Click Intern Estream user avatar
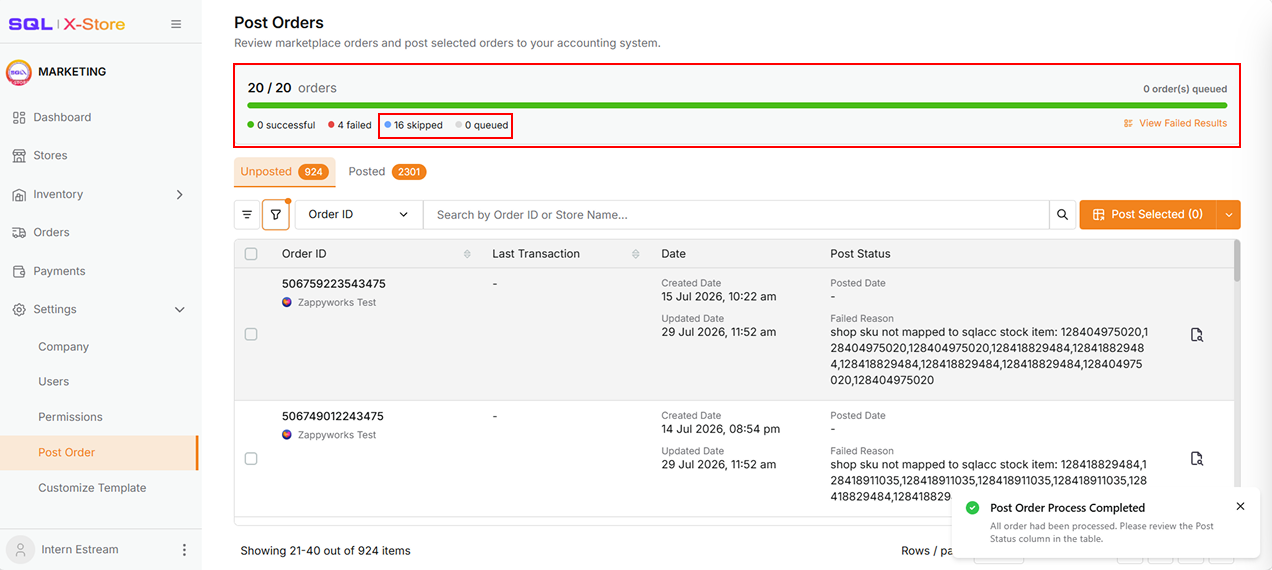This screenshot has width=1272, height=570. 20,549
